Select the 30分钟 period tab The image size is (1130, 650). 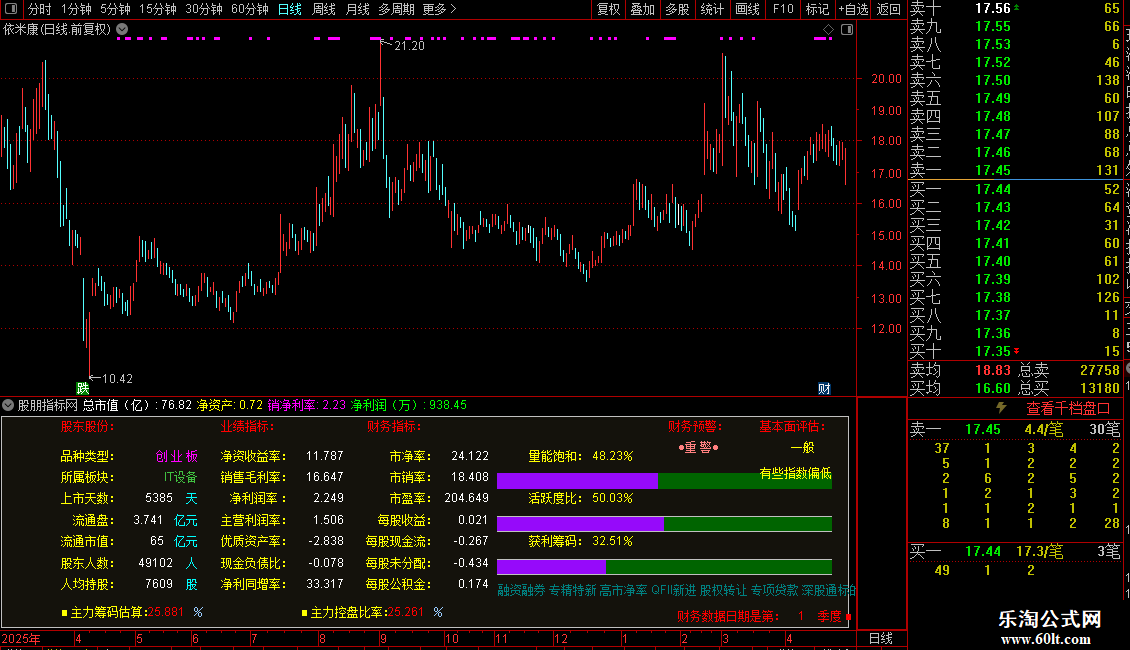coord(204,9)
